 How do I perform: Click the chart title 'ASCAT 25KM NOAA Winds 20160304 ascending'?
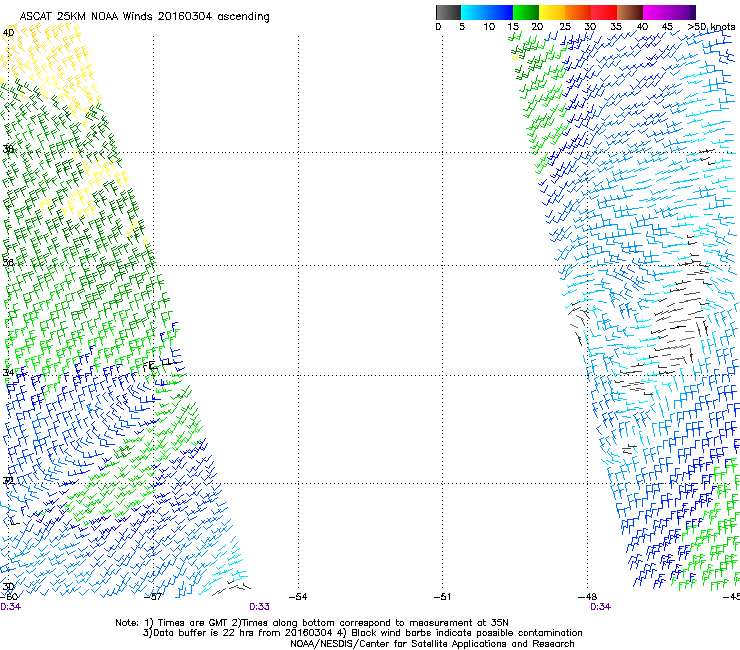tap(144, 17)
